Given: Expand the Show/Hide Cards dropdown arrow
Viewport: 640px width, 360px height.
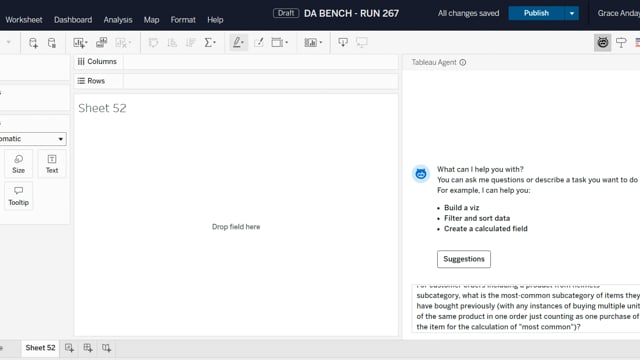Looking at the screenshot, I should 321,42.
